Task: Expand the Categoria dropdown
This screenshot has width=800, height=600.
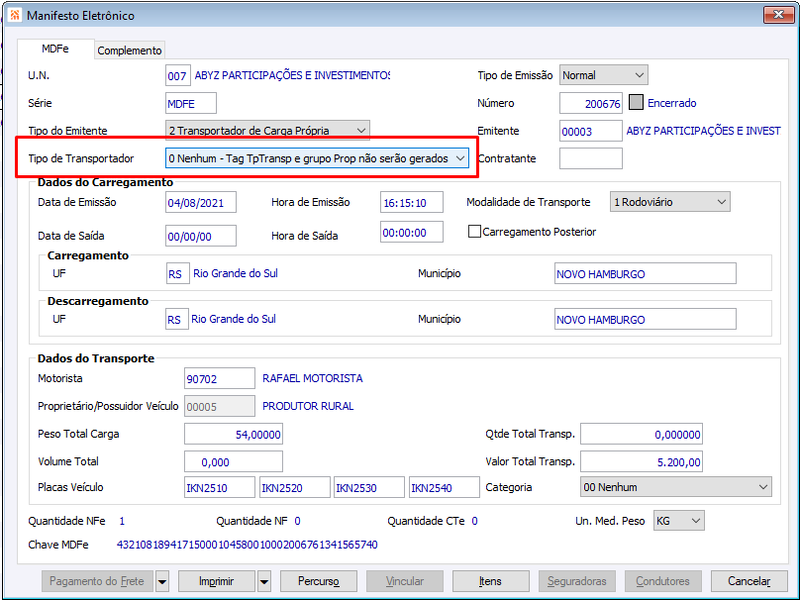Action: point(676,487)
